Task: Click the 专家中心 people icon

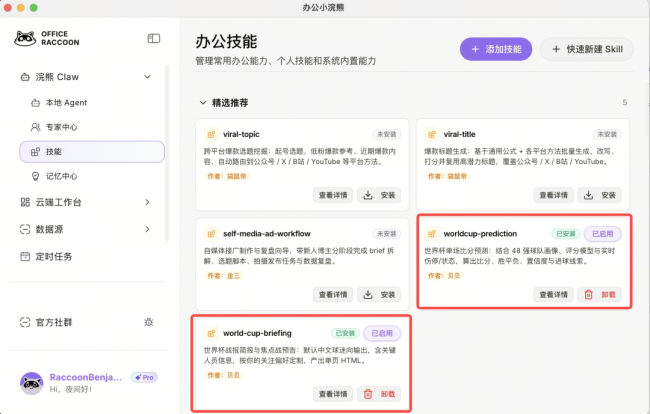Action: point(36,127)
